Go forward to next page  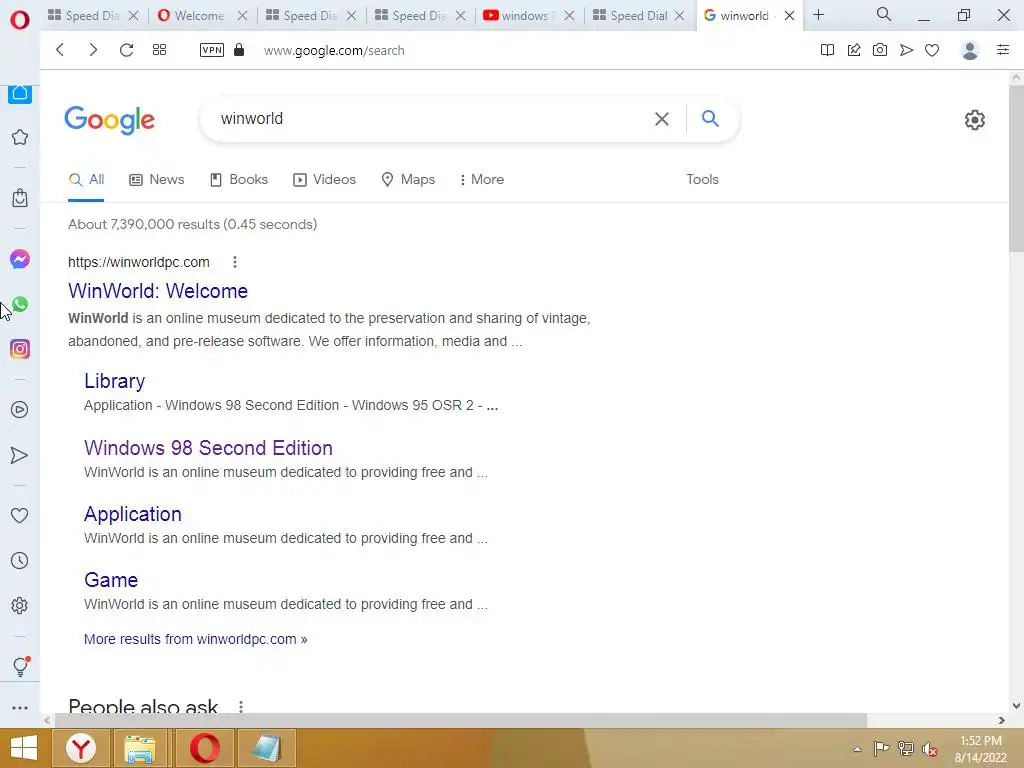[93, 50]
